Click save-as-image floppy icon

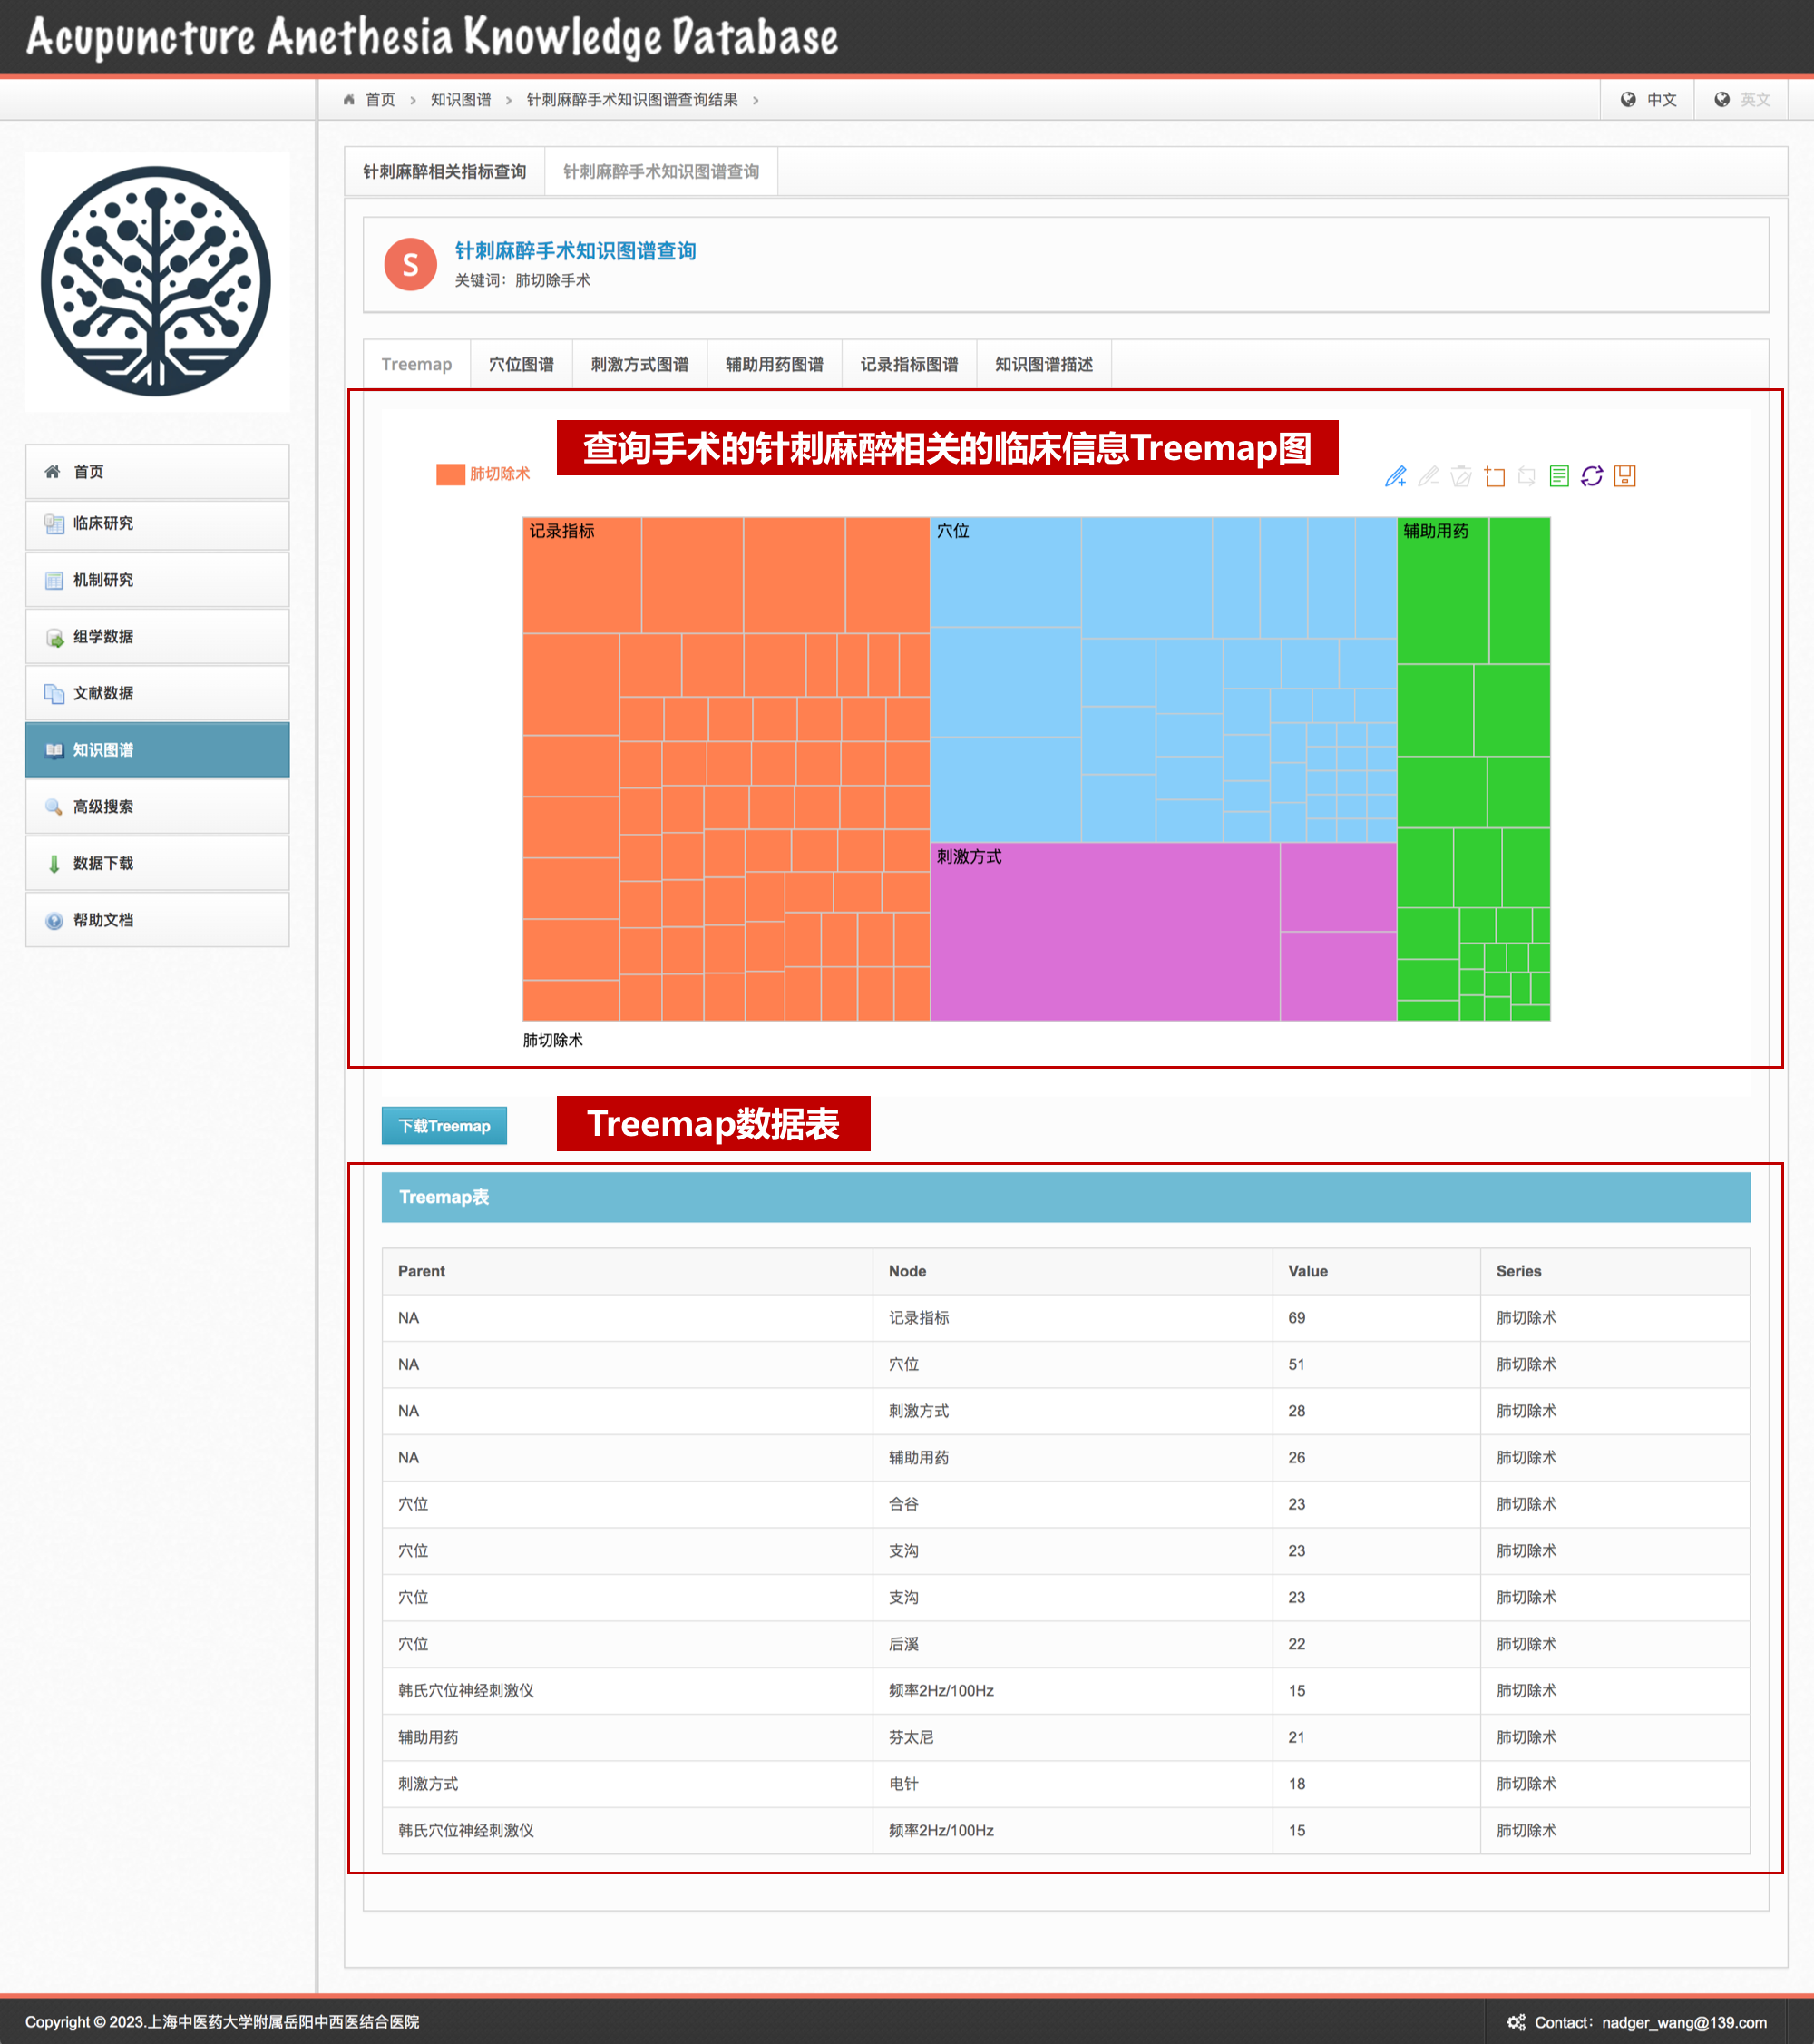[x=1625, y=476]
